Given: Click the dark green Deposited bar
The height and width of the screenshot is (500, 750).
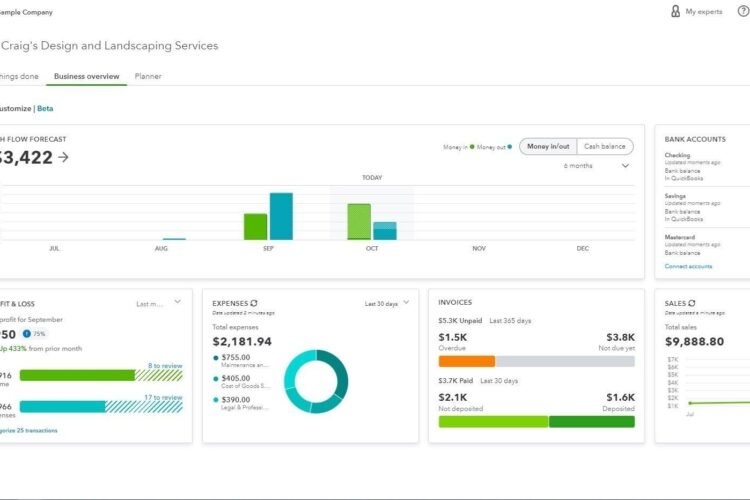Looking at the screenshot, I should pyautogui.click(x=592, y=422).
